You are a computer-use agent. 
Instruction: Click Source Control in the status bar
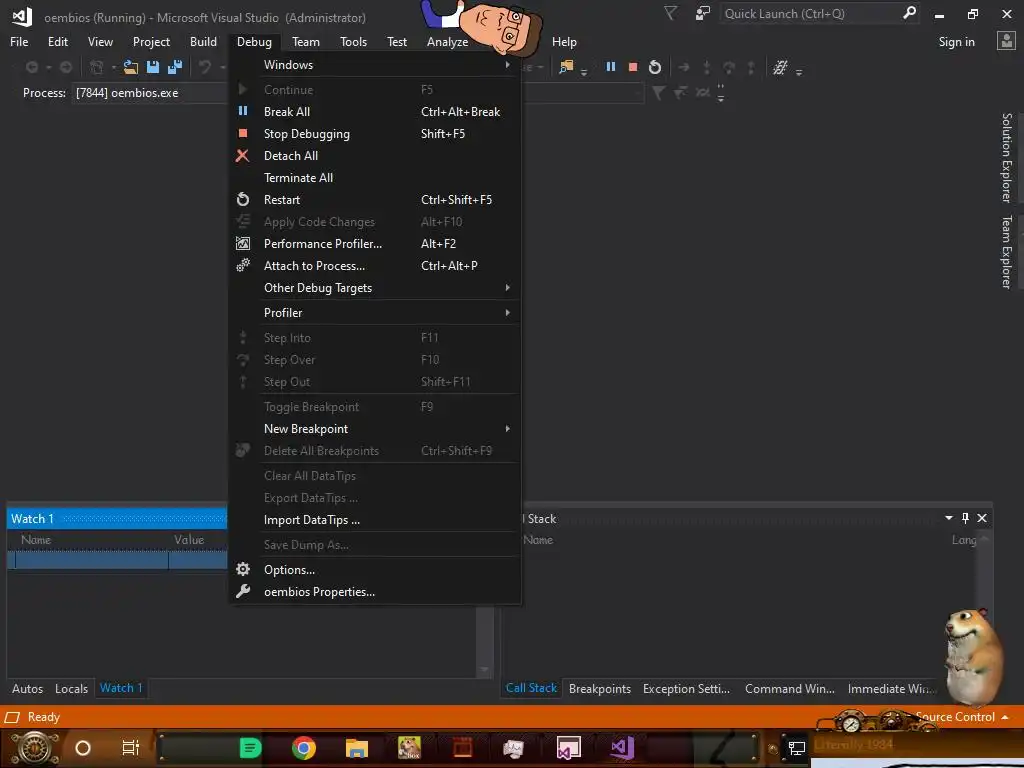tap(955, 717)
